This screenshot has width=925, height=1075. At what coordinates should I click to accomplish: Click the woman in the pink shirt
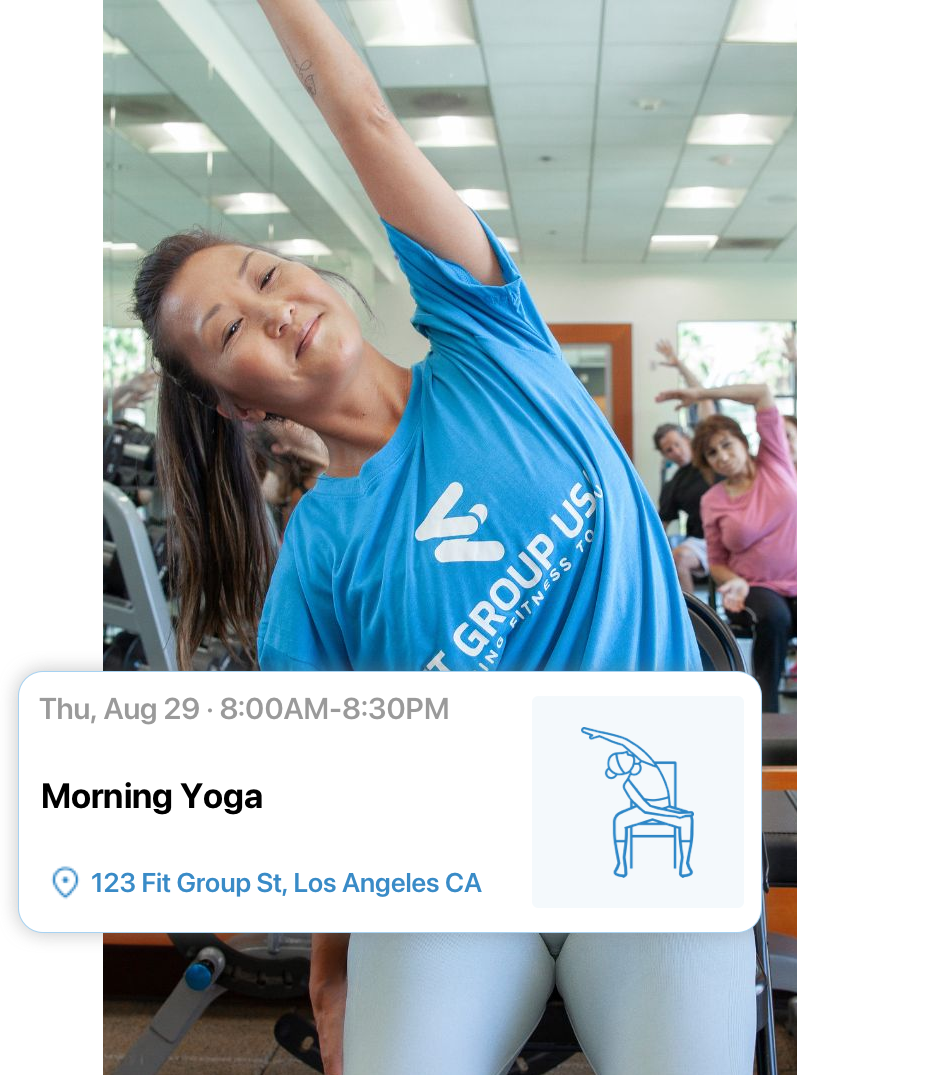tap(747, 521)
